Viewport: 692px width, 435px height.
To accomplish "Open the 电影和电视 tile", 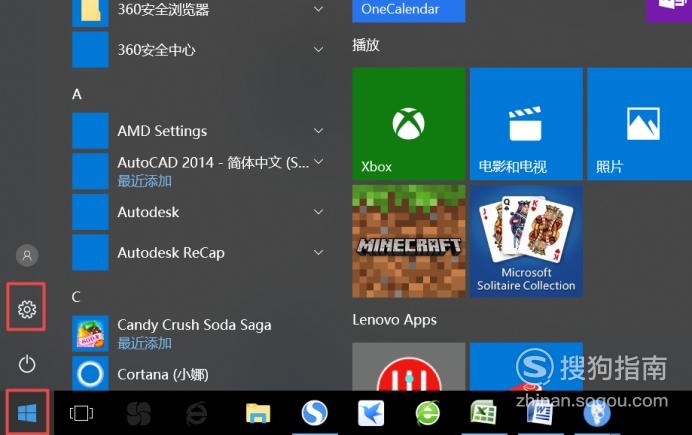I will [526, 124].
